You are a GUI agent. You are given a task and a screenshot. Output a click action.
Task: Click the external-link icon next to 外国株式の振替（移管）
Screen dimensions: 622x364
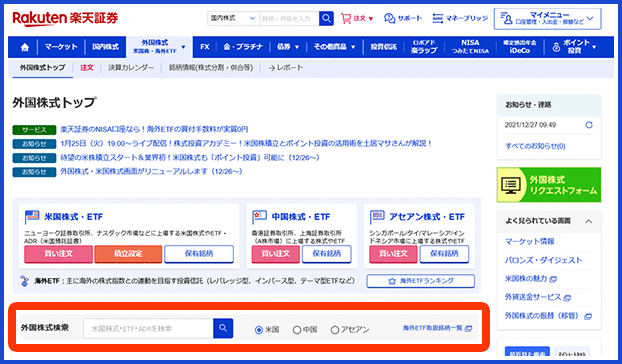tap(588, 316)
